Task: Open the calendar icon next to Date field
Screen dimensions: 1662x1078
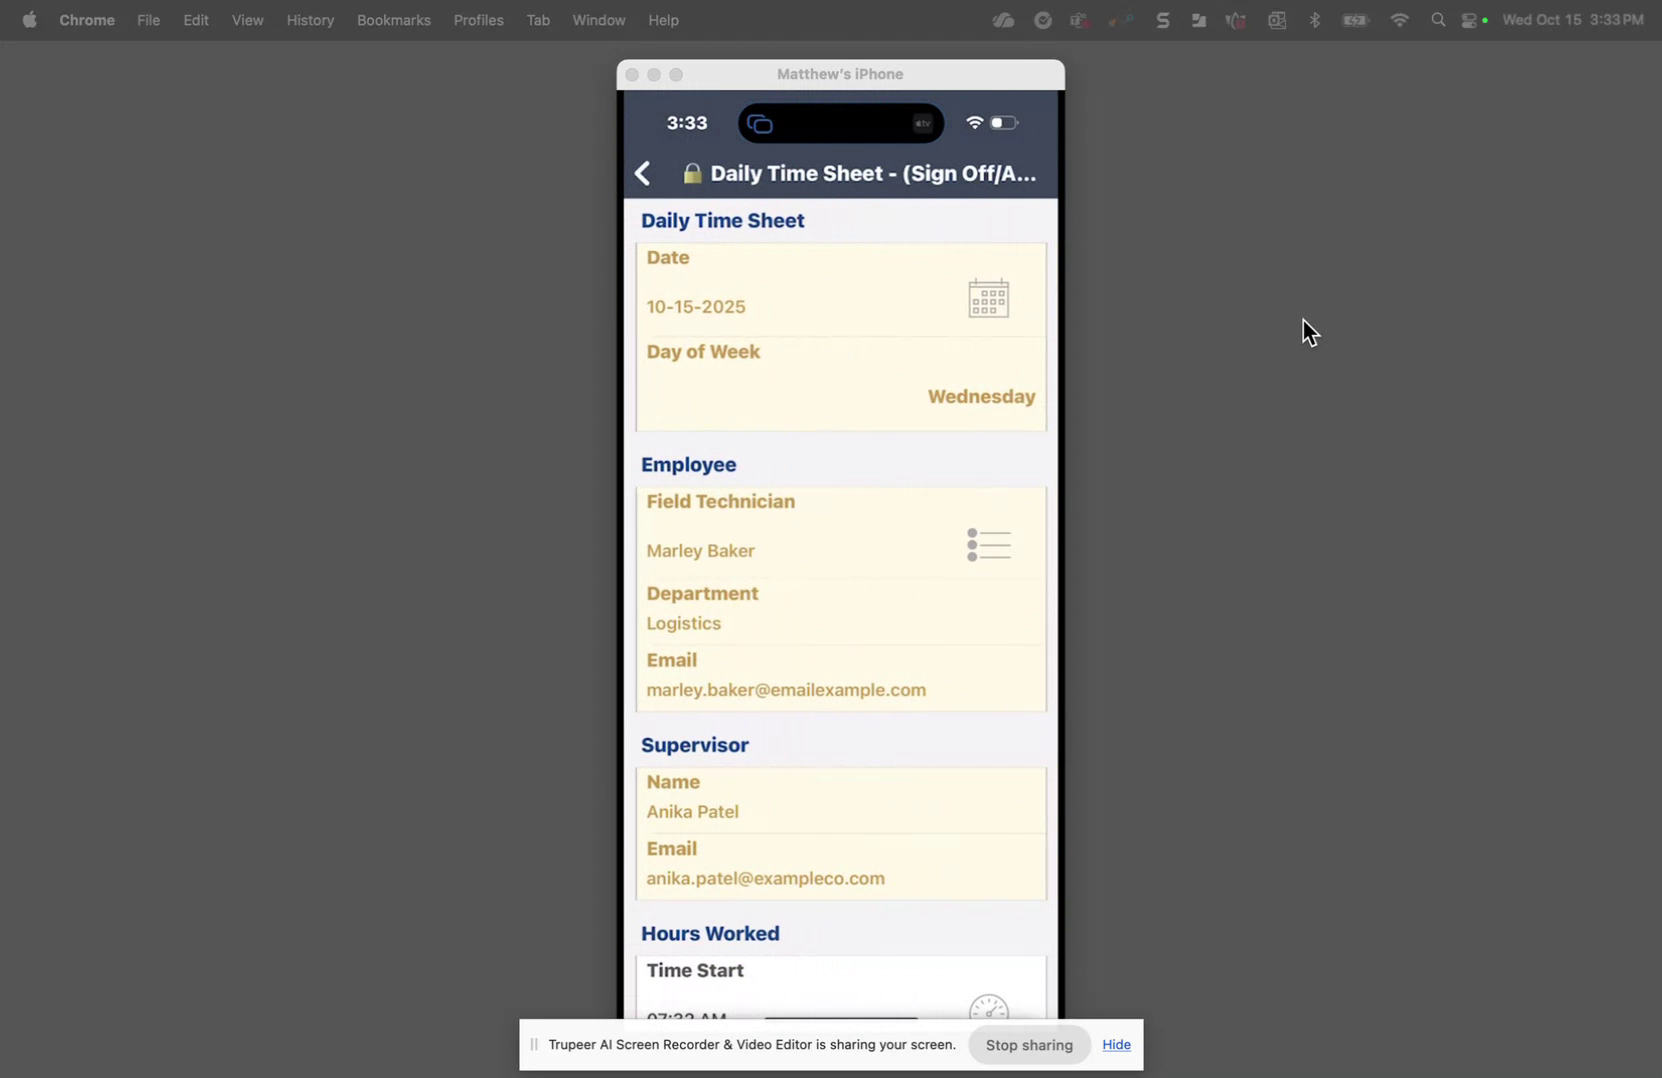Action: pos(987,297)
